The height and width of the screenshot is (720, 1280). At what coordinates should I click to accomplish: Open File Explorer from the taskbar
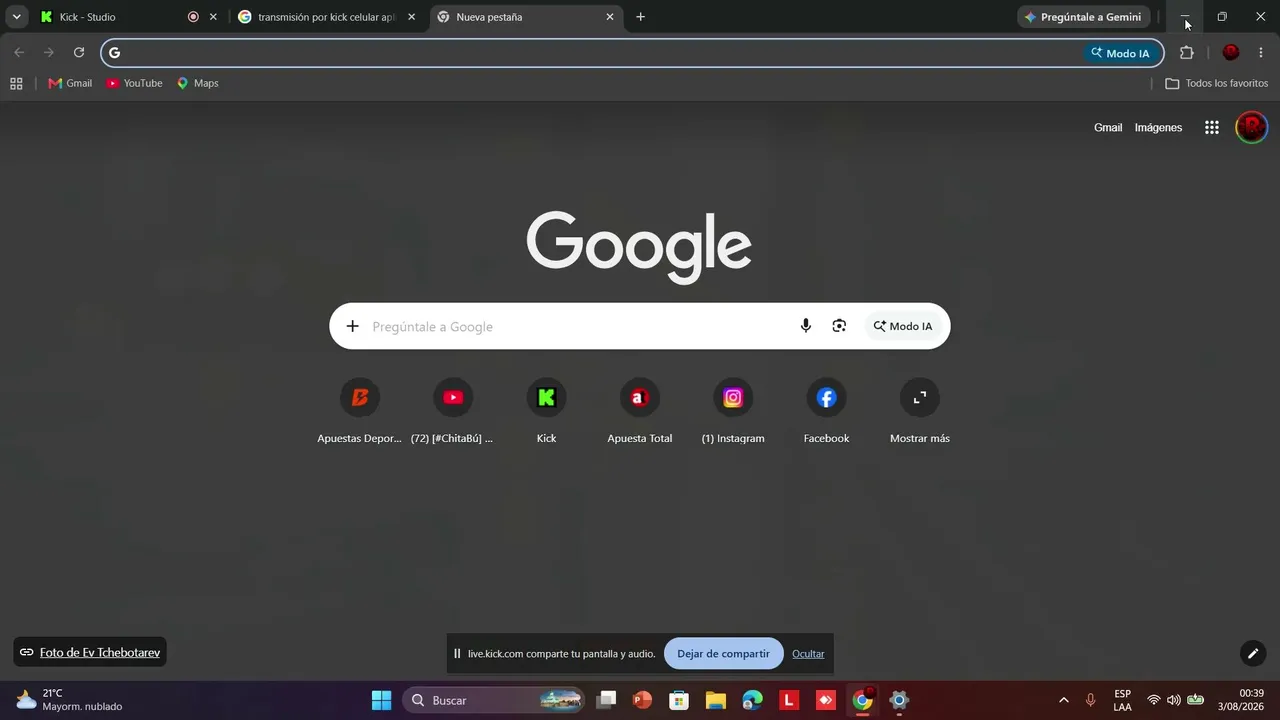click(716, 700)
